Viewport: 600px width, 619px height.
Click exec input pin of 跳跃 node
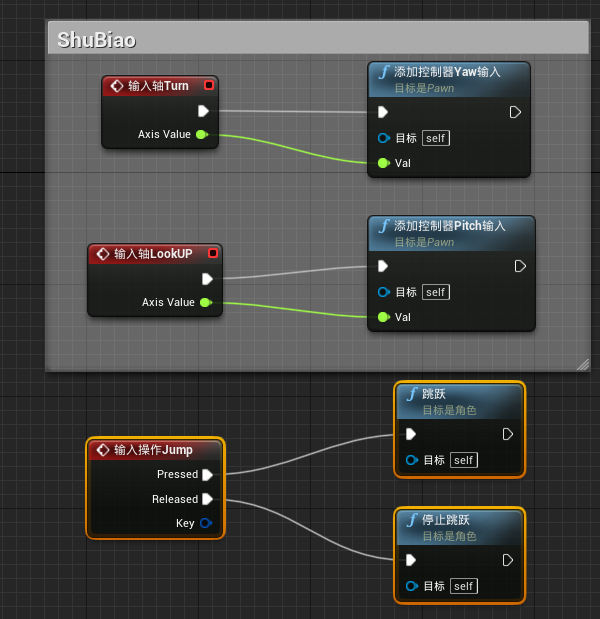[411, 434]
